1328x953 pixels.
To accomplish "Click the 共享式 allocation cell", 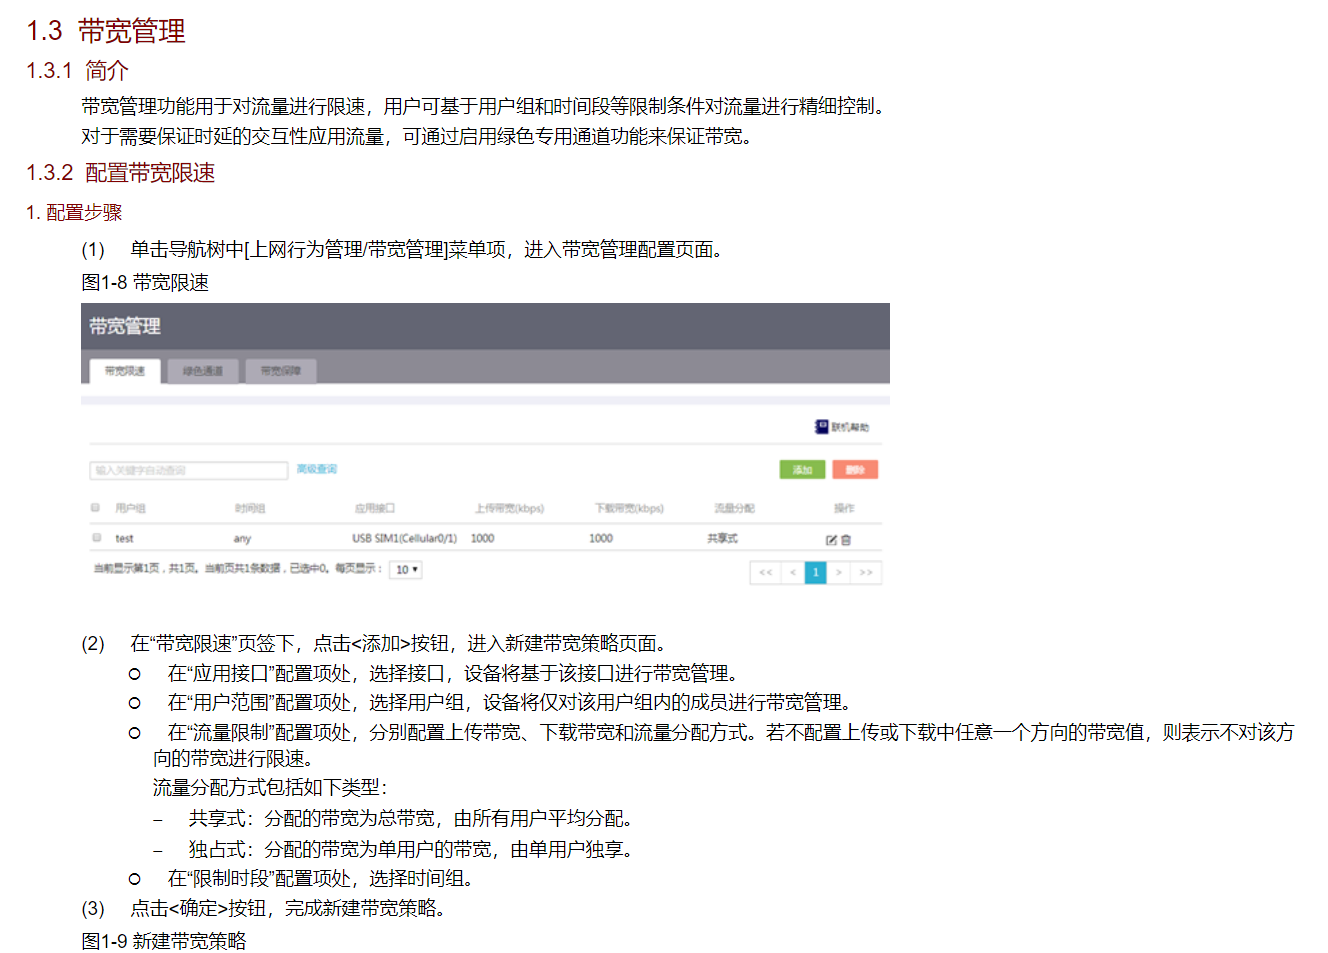I will click(722, 538).
